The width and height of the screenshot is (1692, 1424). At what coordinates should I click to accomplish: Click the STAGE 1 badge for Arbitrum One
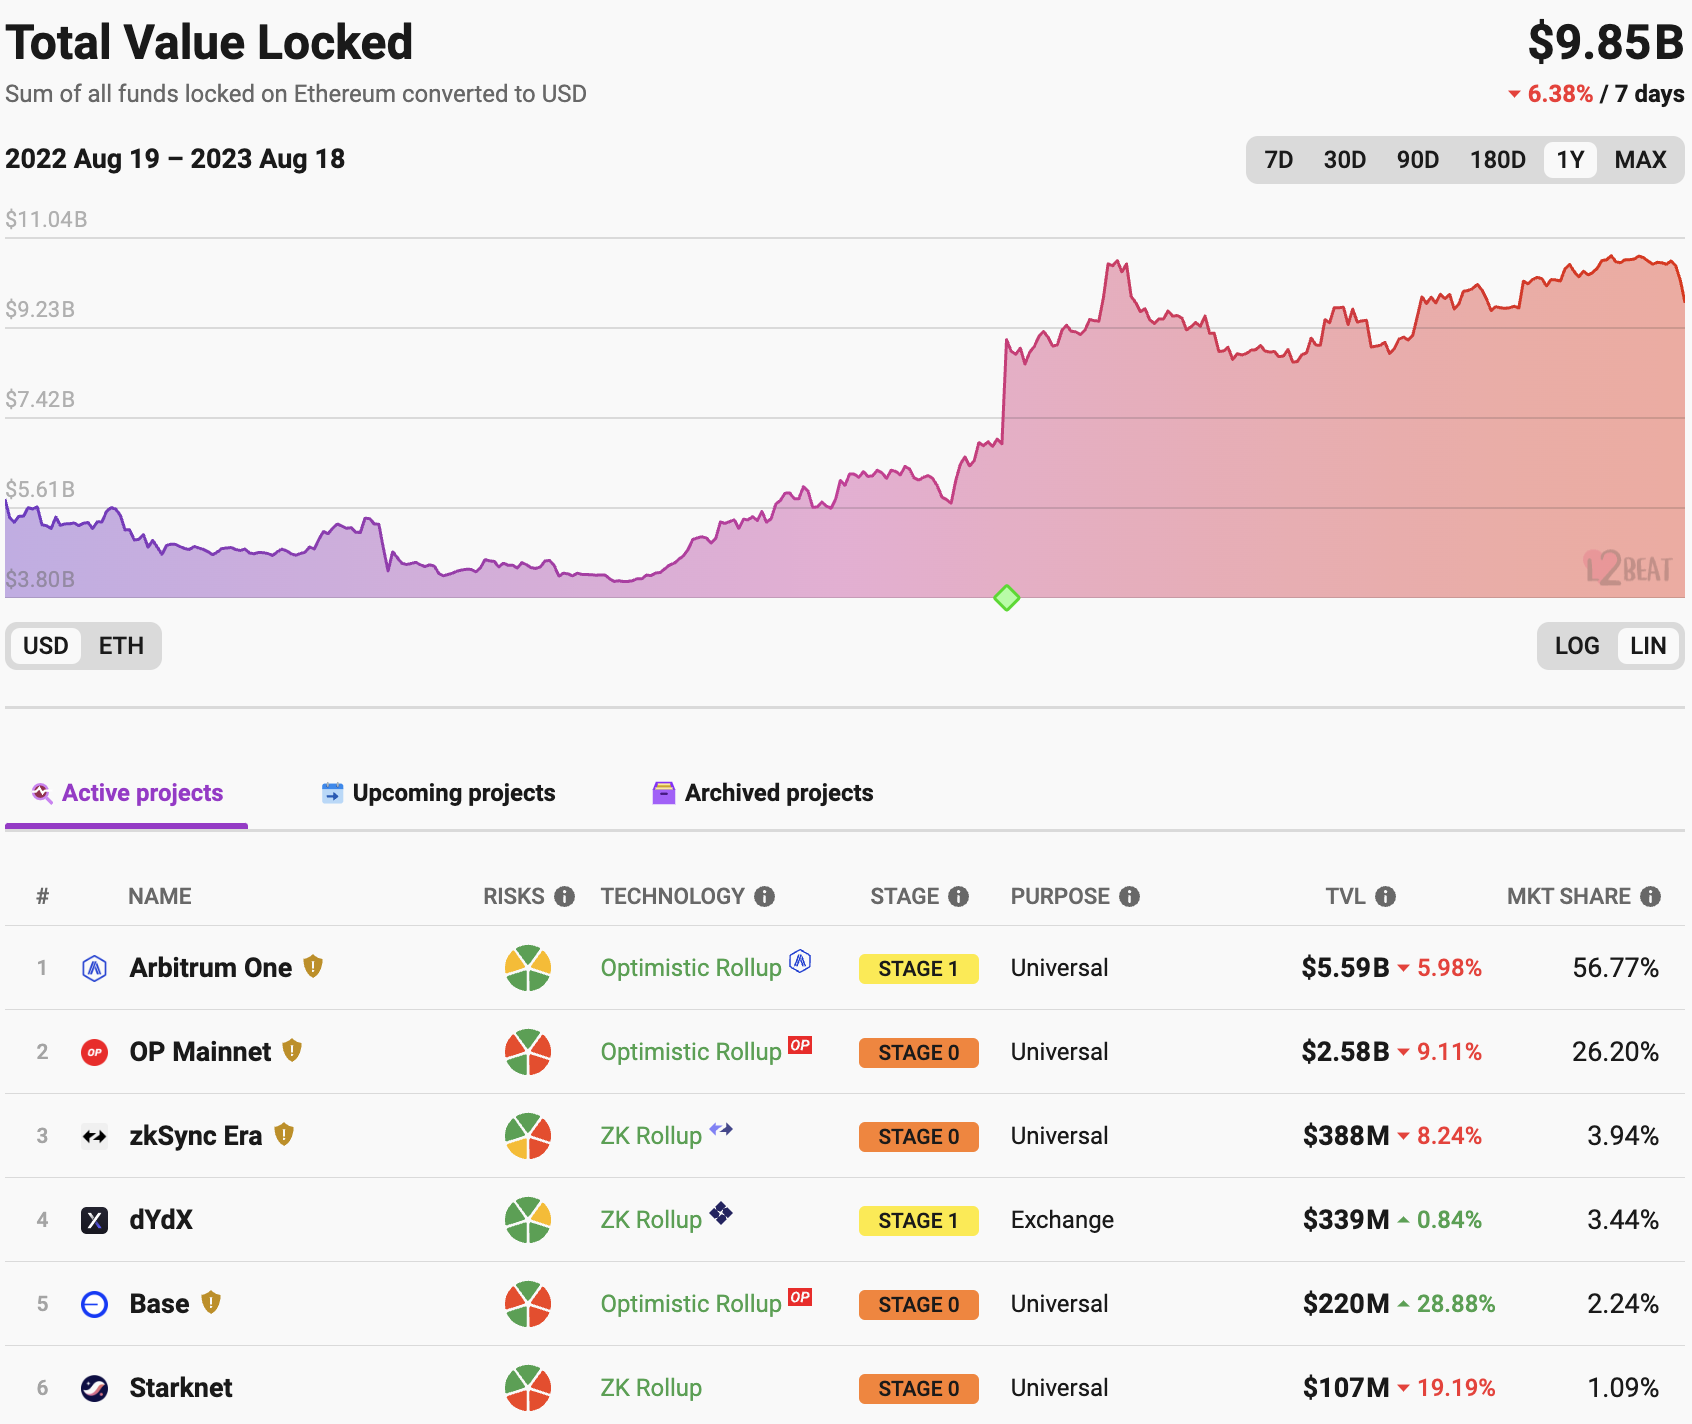pos(919,969)
